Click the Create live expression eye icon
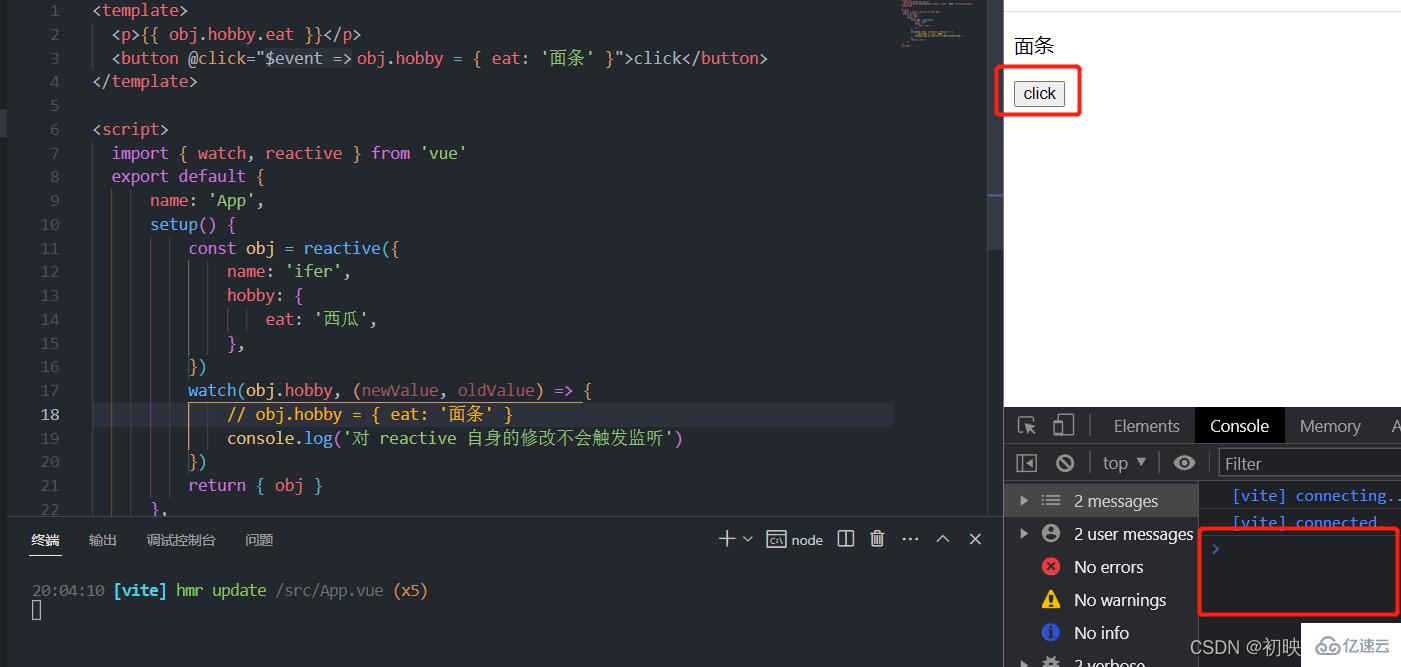This screenshot has width=1401, height=667. coord(1184,461)
